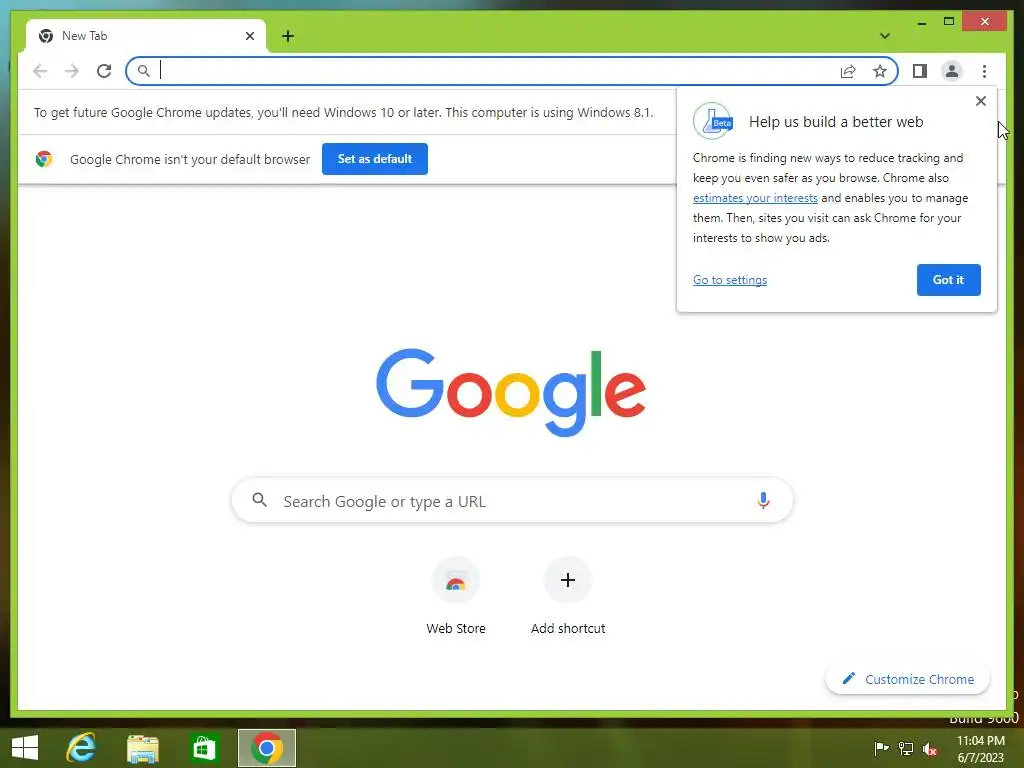Select Chrome in the taskbar
1024x768 pixels.
click(x=266, y=748)
